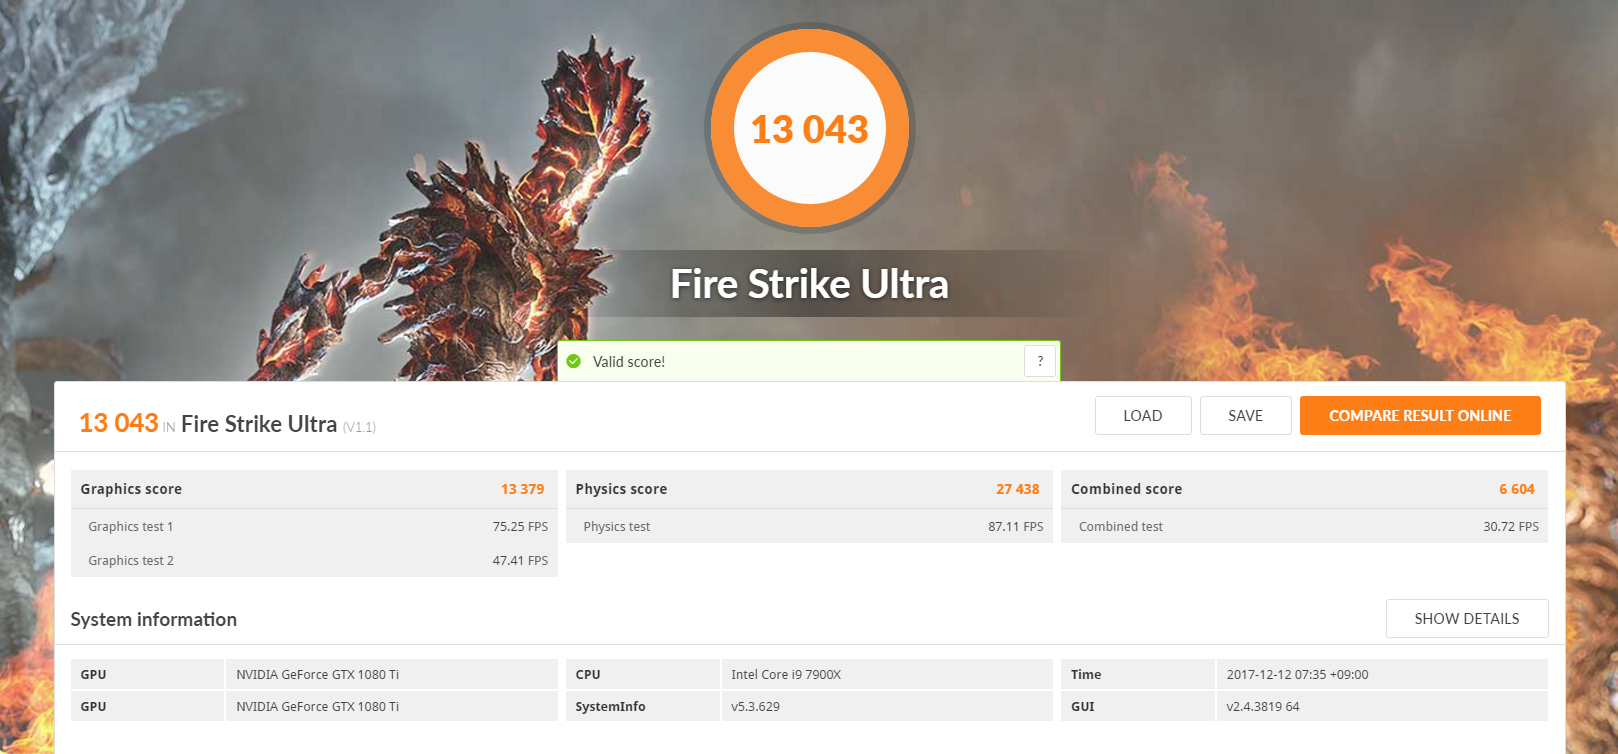The height and width of the screenshot is (754, 1618).
Task: Click the Valid score! message
Action: pyautogui.click(x=629, y=362)
